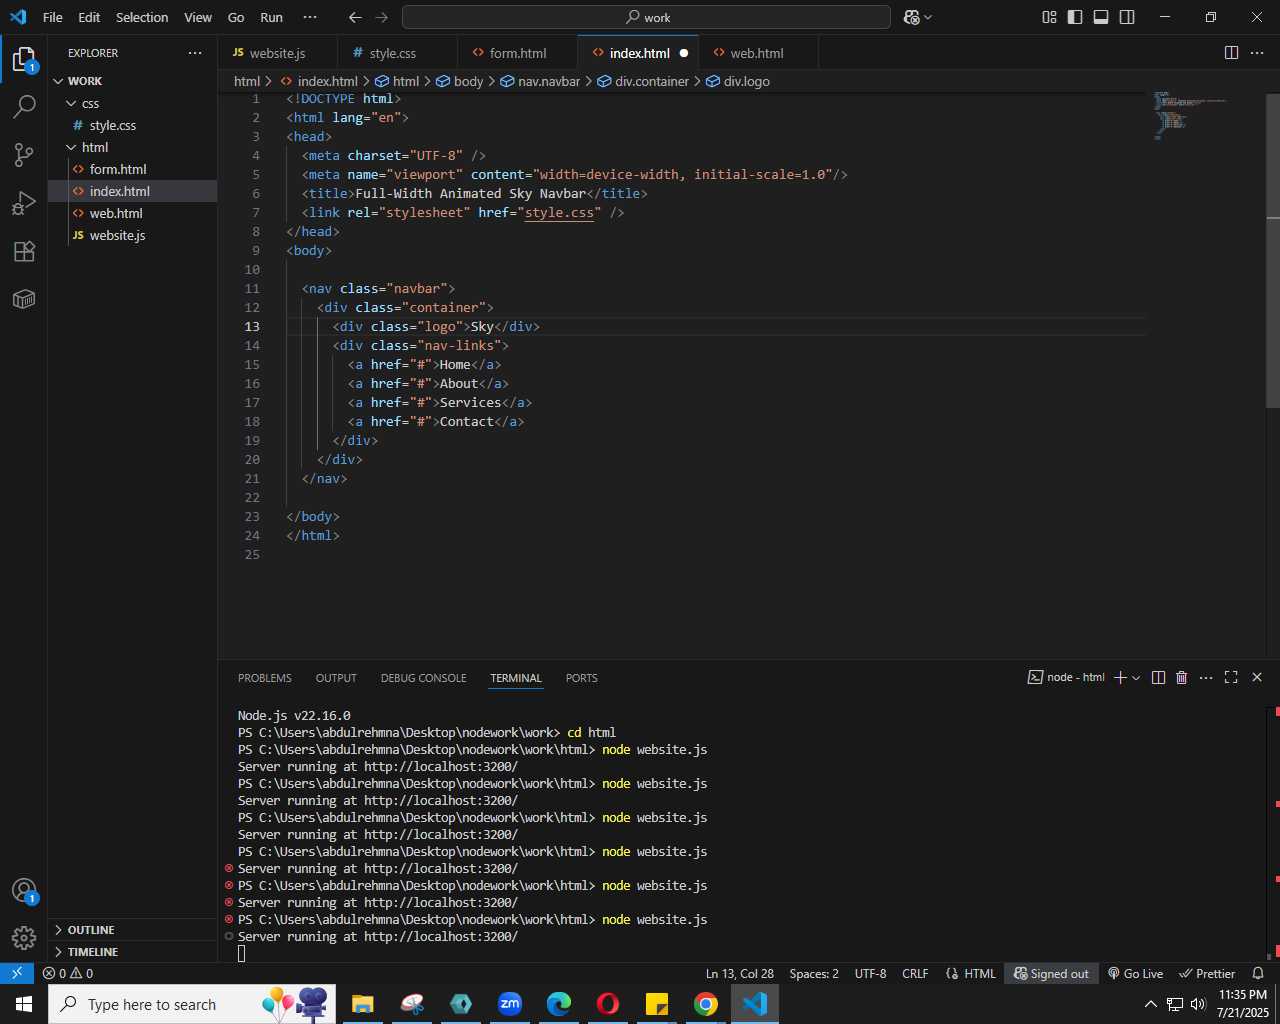Split the editor to the right
The image size is (1280, 1024).
coord(1232,53)
